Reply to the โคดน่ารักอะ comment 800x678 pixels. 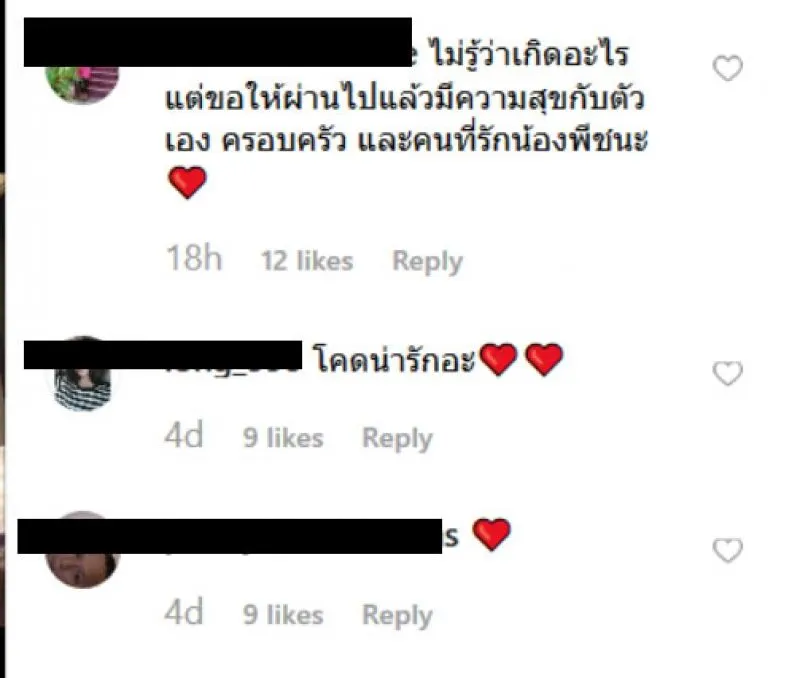click(x=397, y=438)
